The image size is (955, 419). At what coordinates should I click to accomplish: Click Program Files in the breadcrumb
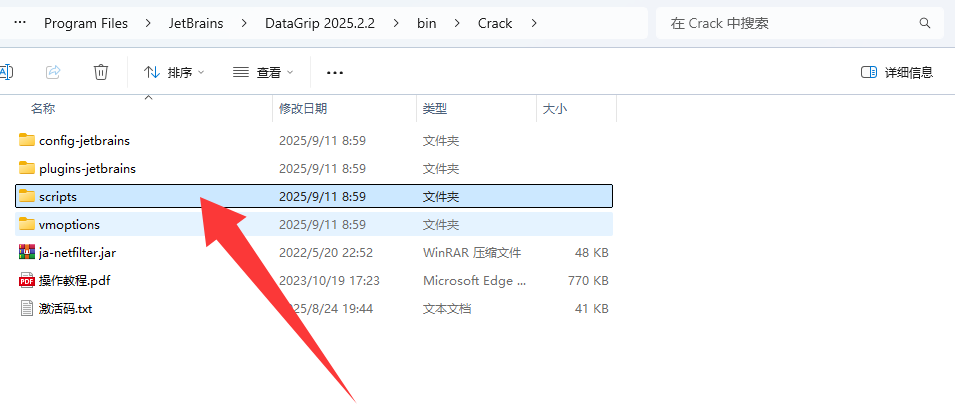[86, 23]
